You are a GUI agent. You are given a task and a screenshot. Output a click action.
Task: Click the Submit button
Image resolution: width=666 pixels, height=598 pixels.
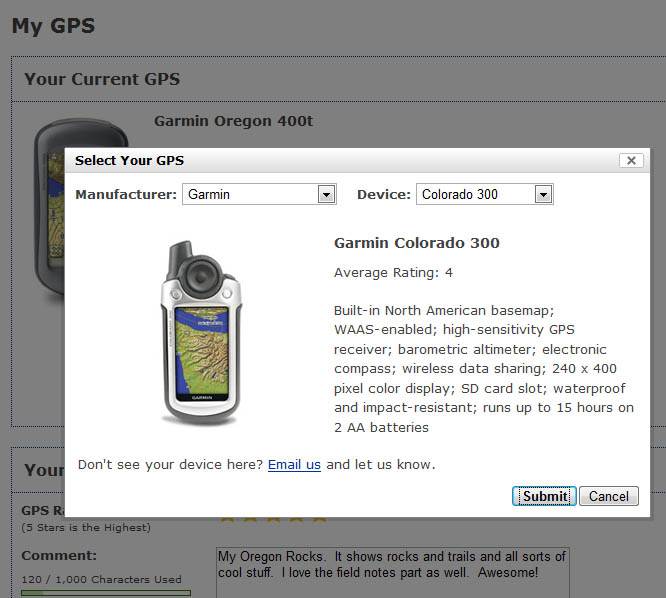coord(544,496)
